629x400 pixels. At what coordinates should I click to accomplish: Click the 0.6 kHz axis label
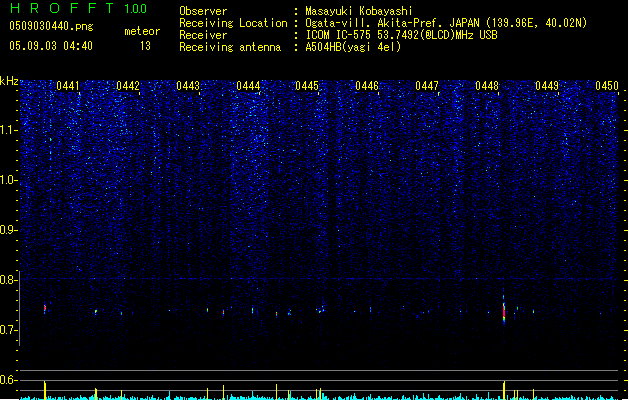point(9,380)
